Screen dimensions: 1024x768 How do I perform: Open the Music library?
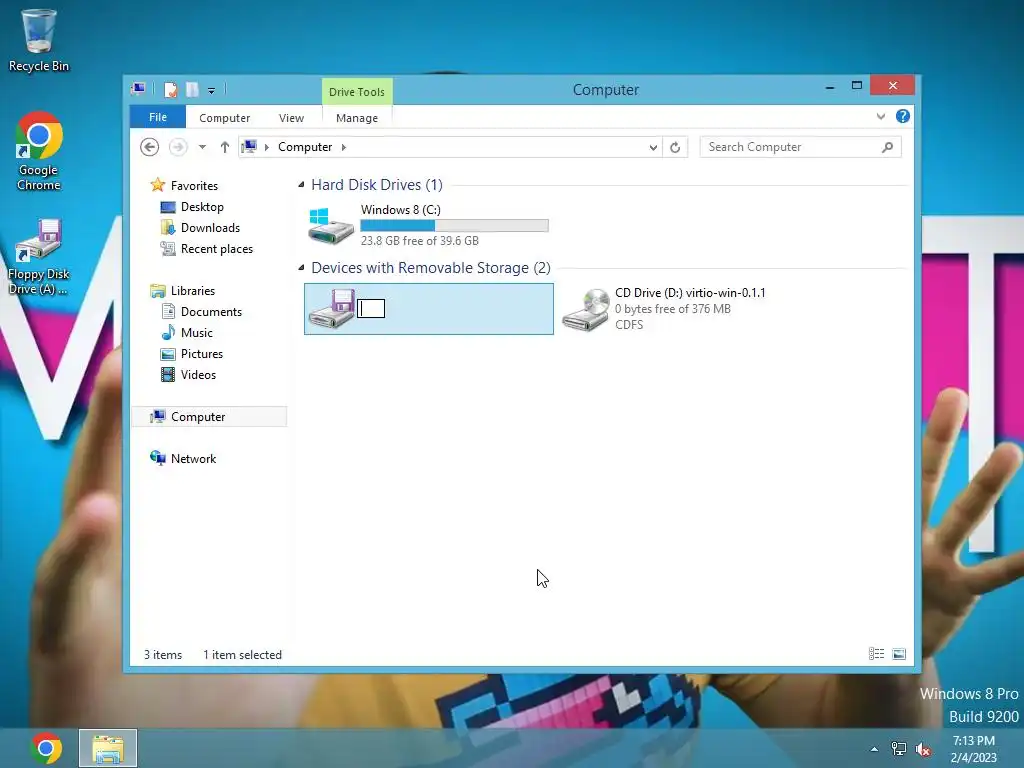(x=197, y=332)
